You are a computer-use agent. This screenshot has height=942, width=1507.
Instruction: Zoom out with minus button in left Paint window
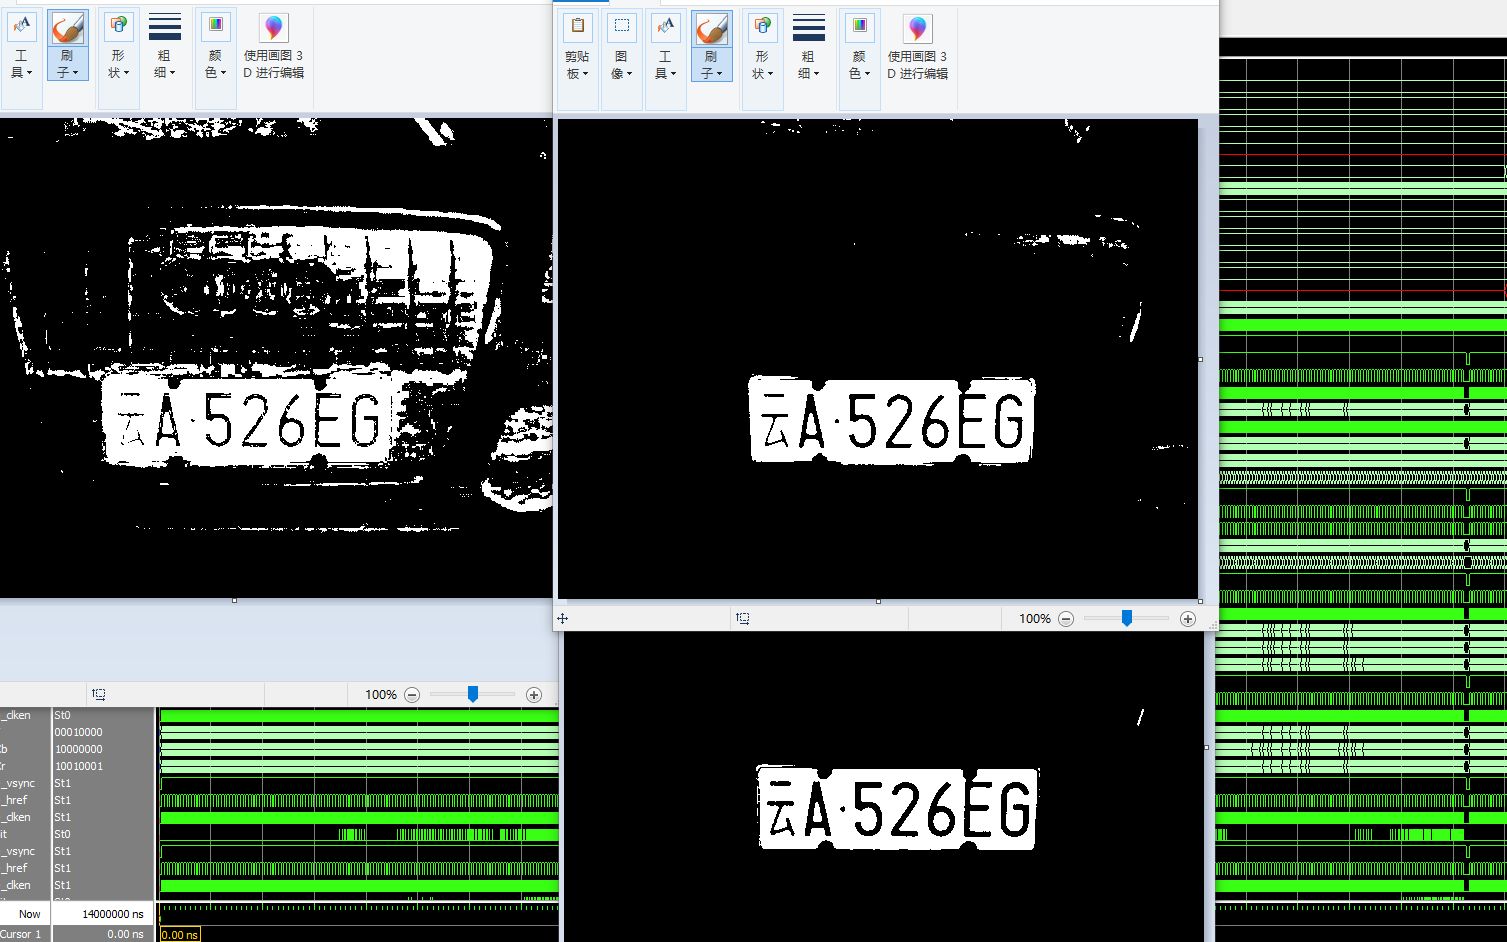point(412,695)
